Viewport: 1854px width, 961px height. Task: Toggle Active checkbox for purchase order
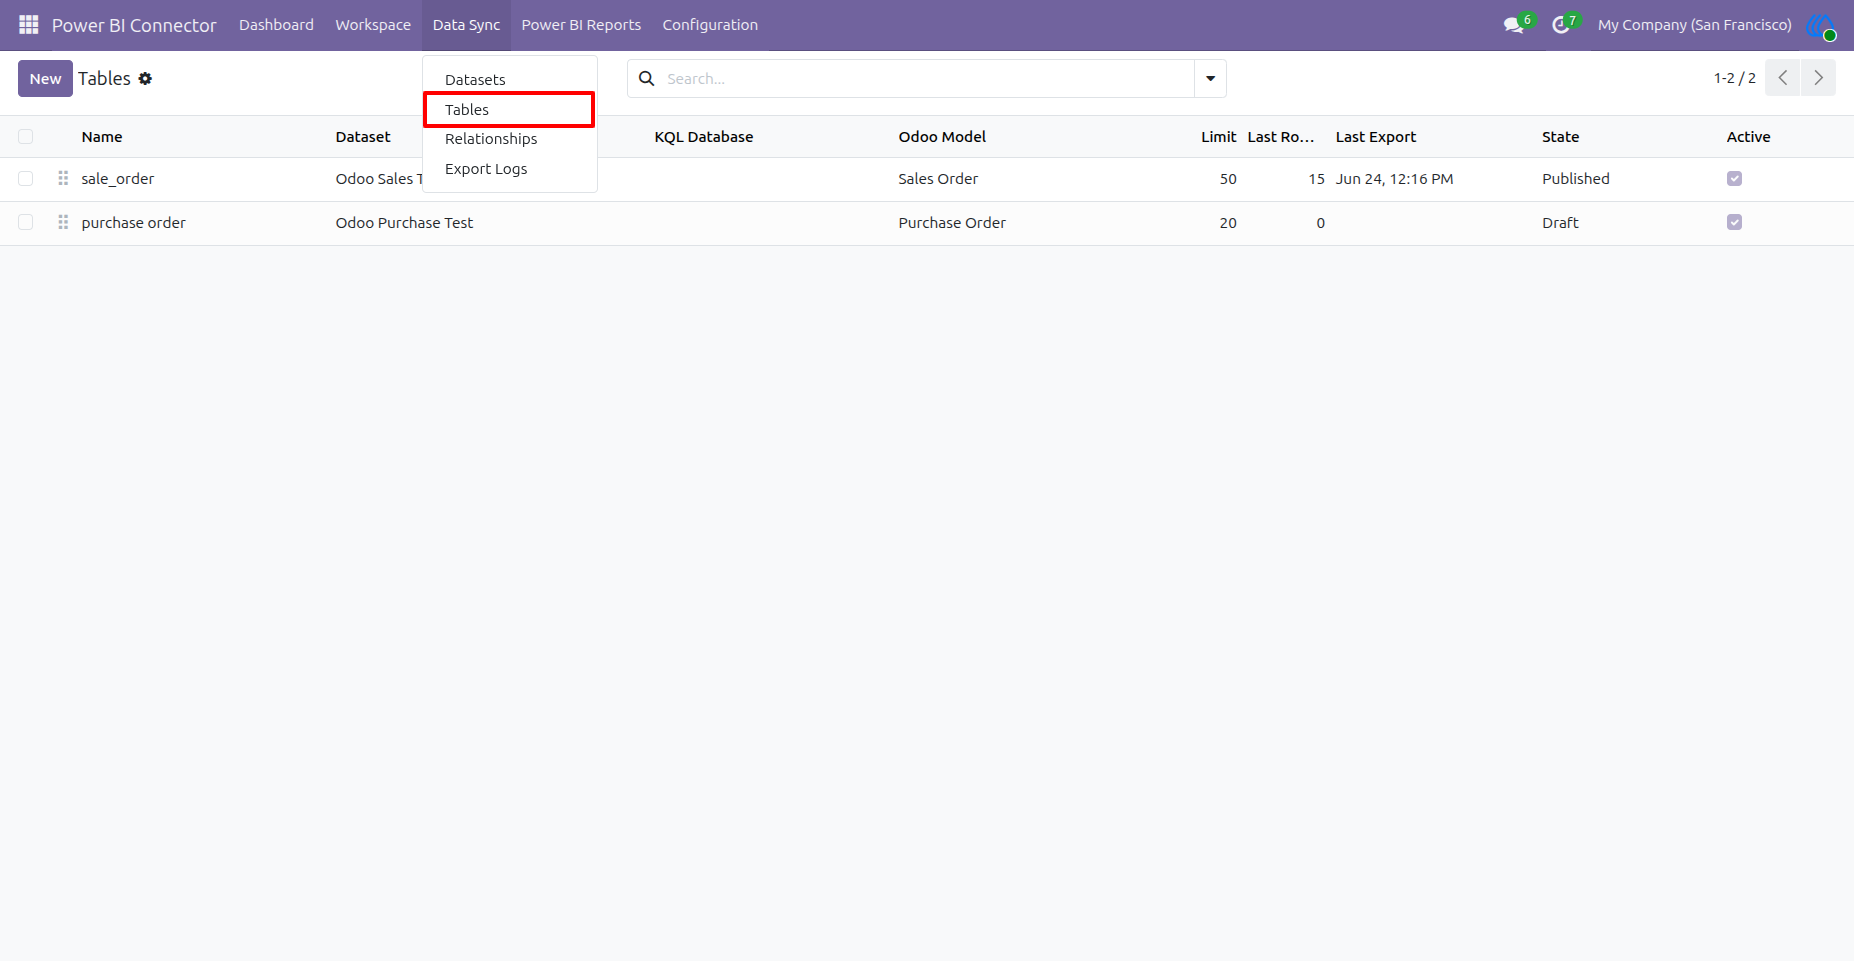click(x=1734, y=222)
